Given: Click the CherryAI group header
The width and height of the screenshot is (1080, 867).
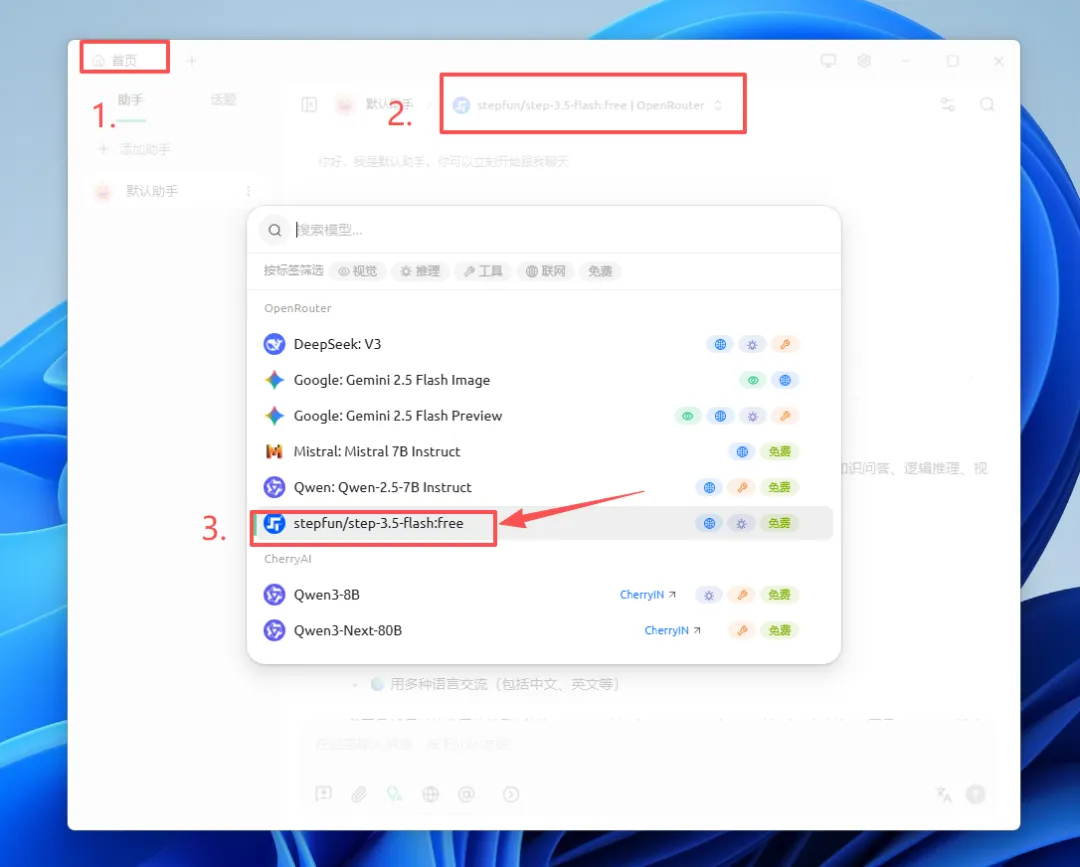Looking at the screenshot, I should (x=288, y=559).
